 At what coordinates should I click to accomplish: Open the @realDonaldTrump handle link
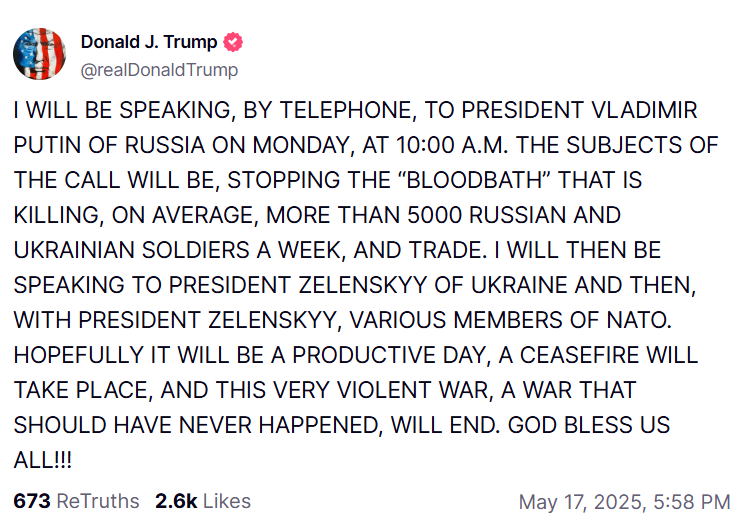click(159, 70)
